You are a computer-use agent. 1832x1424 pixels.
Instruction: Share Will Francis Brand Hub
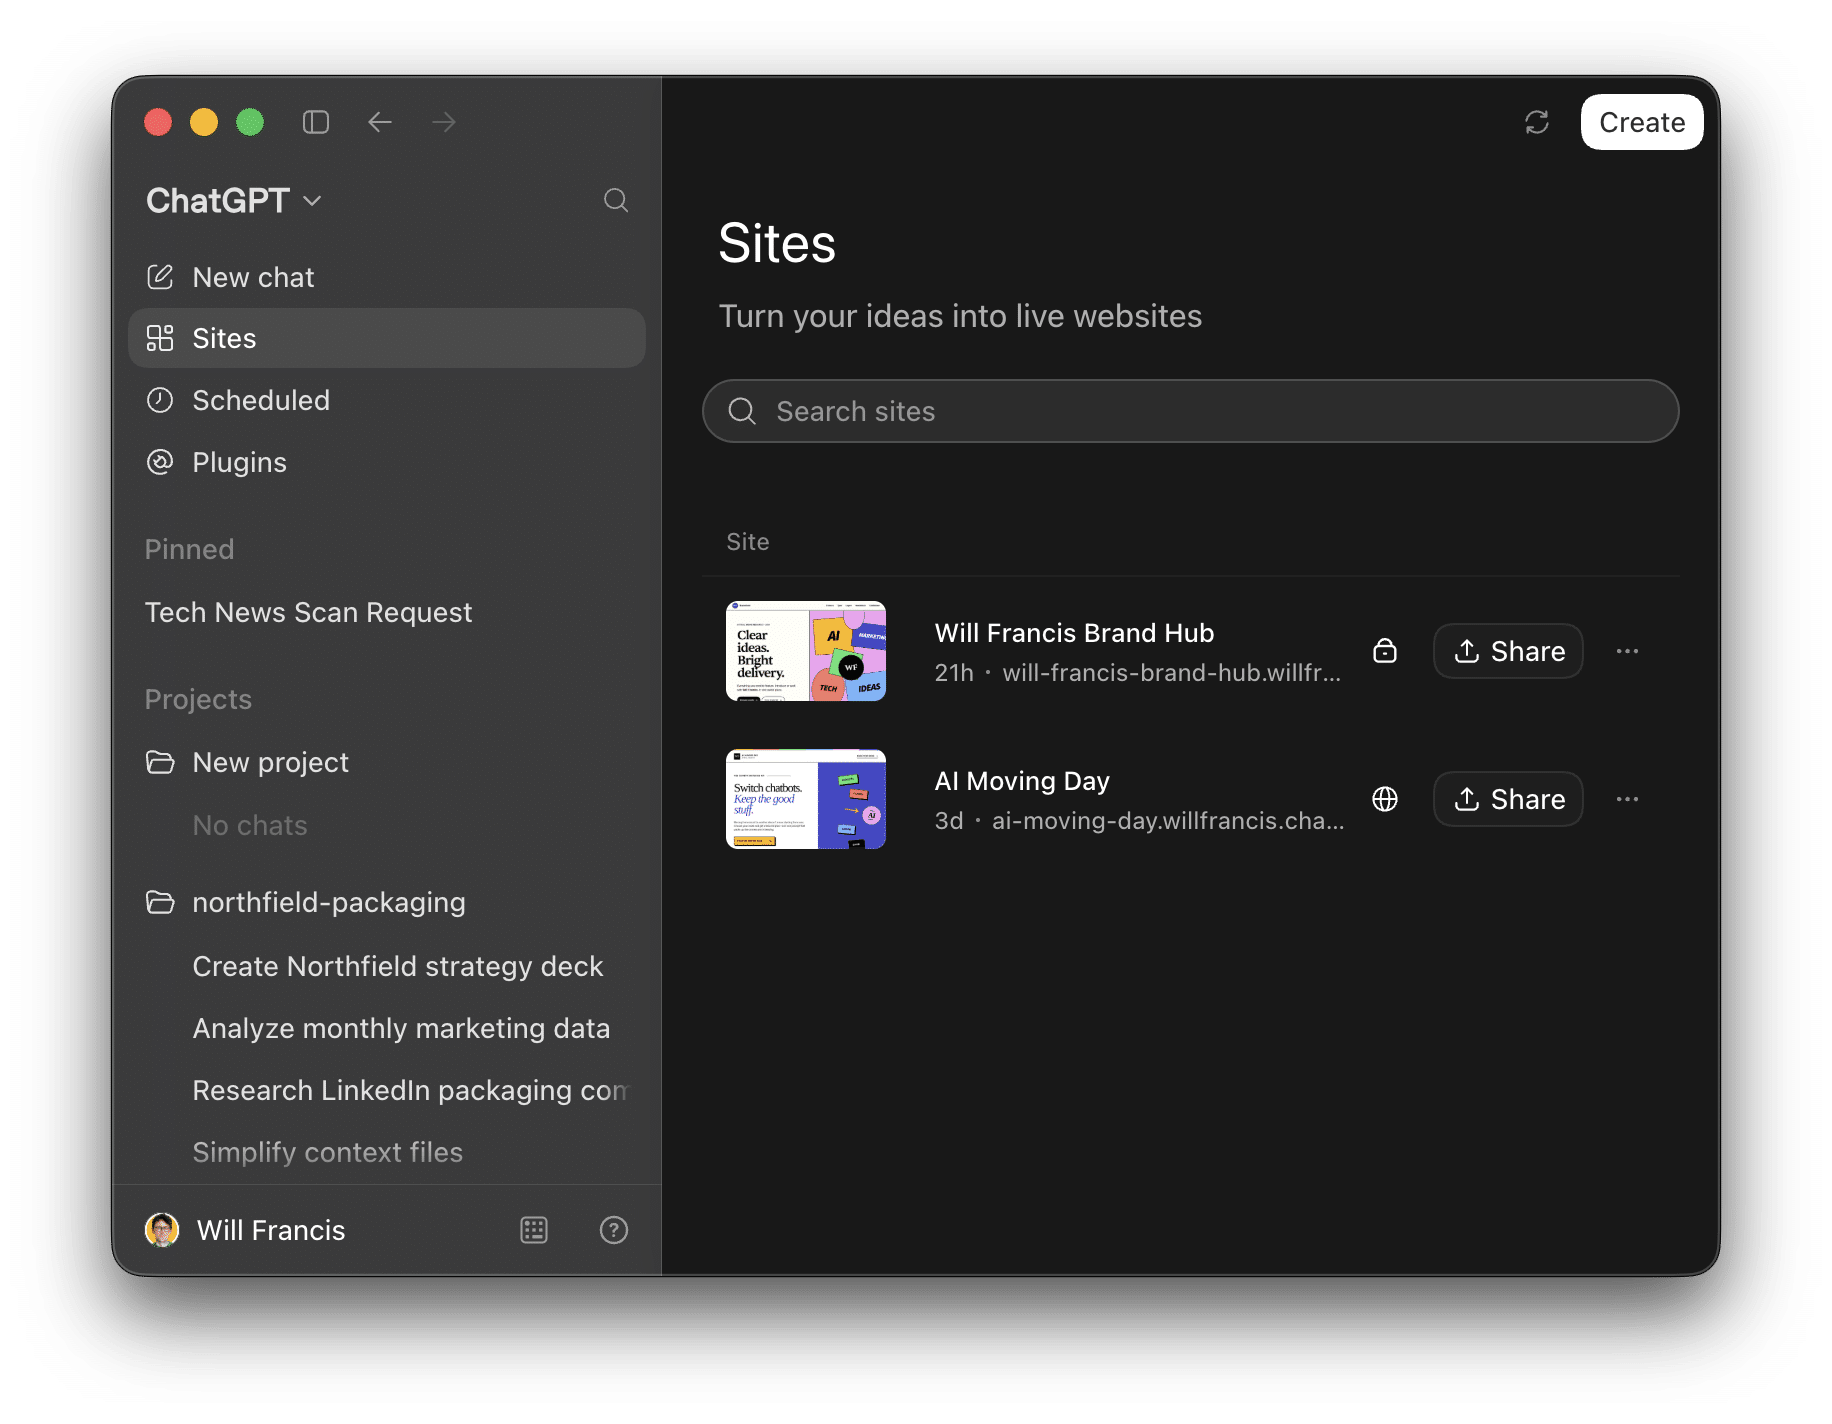click(x=1508, y=651)
